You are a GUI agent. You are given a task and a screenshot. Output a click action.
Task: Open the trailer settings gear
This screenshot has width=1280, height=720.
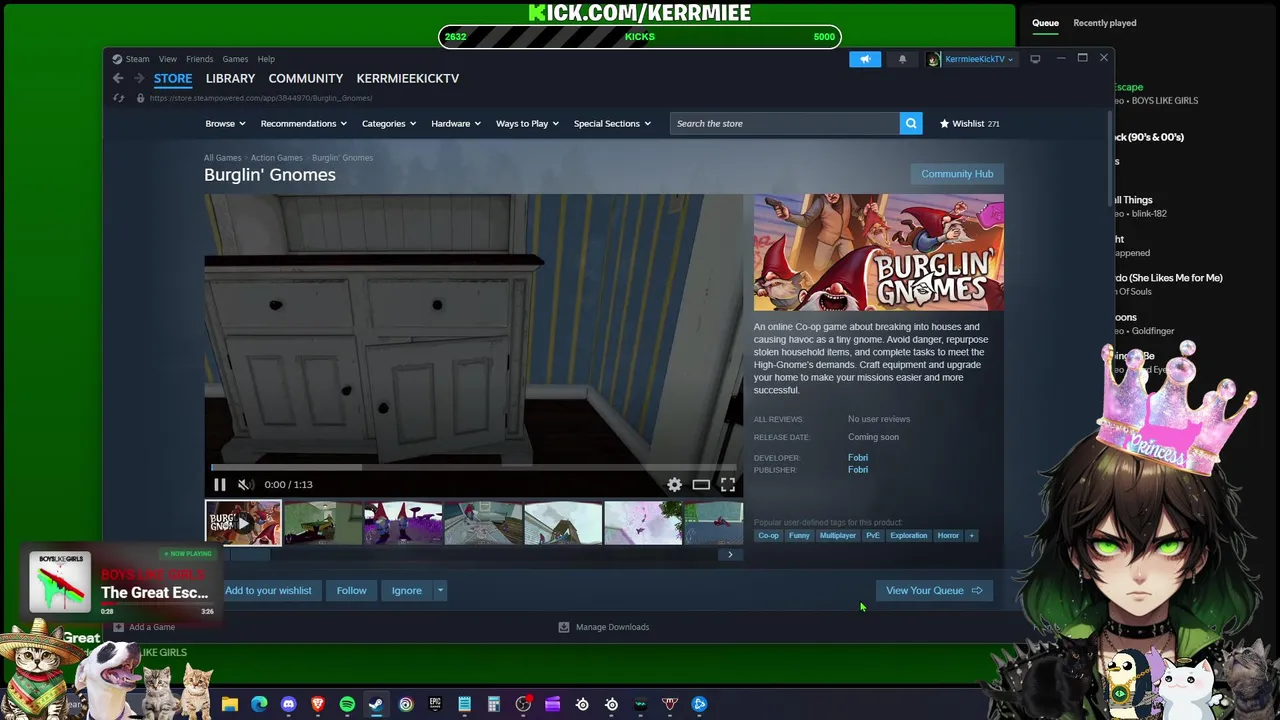point(675,485)
